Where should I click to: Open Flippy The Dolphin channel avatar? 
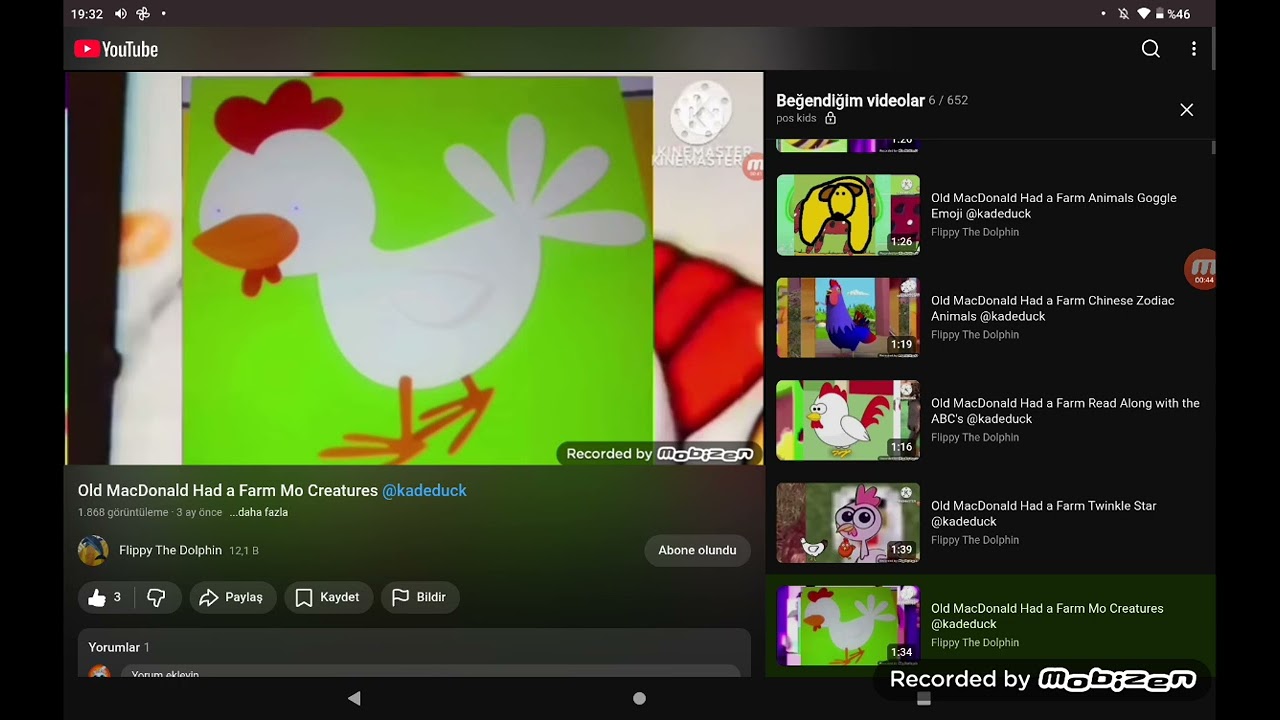point(93,550)
